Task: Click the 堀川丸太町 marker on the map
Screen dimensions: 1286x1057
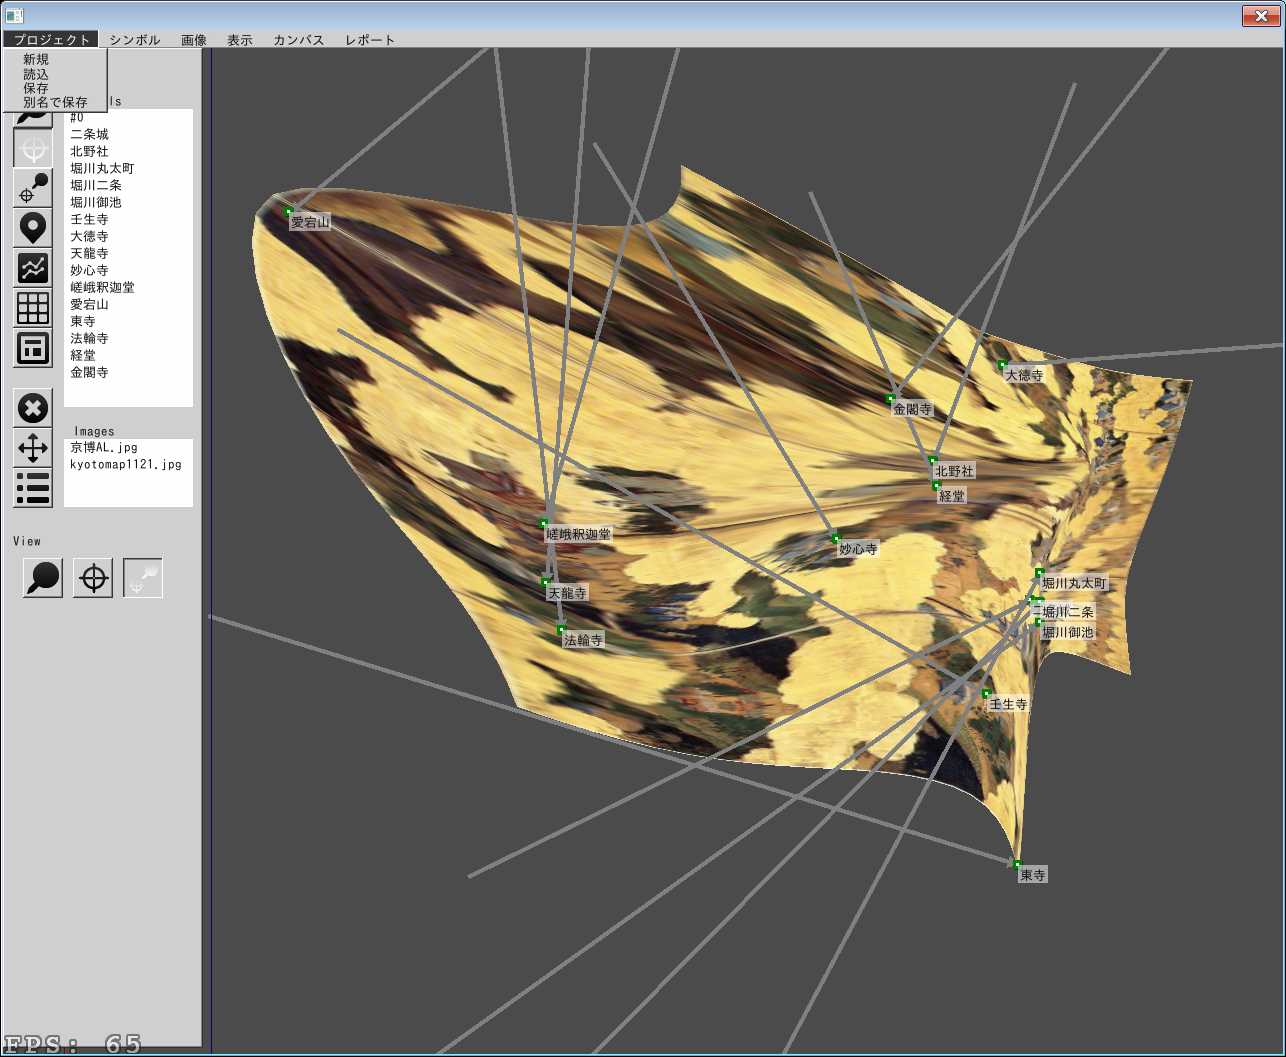Action: 1040,572
